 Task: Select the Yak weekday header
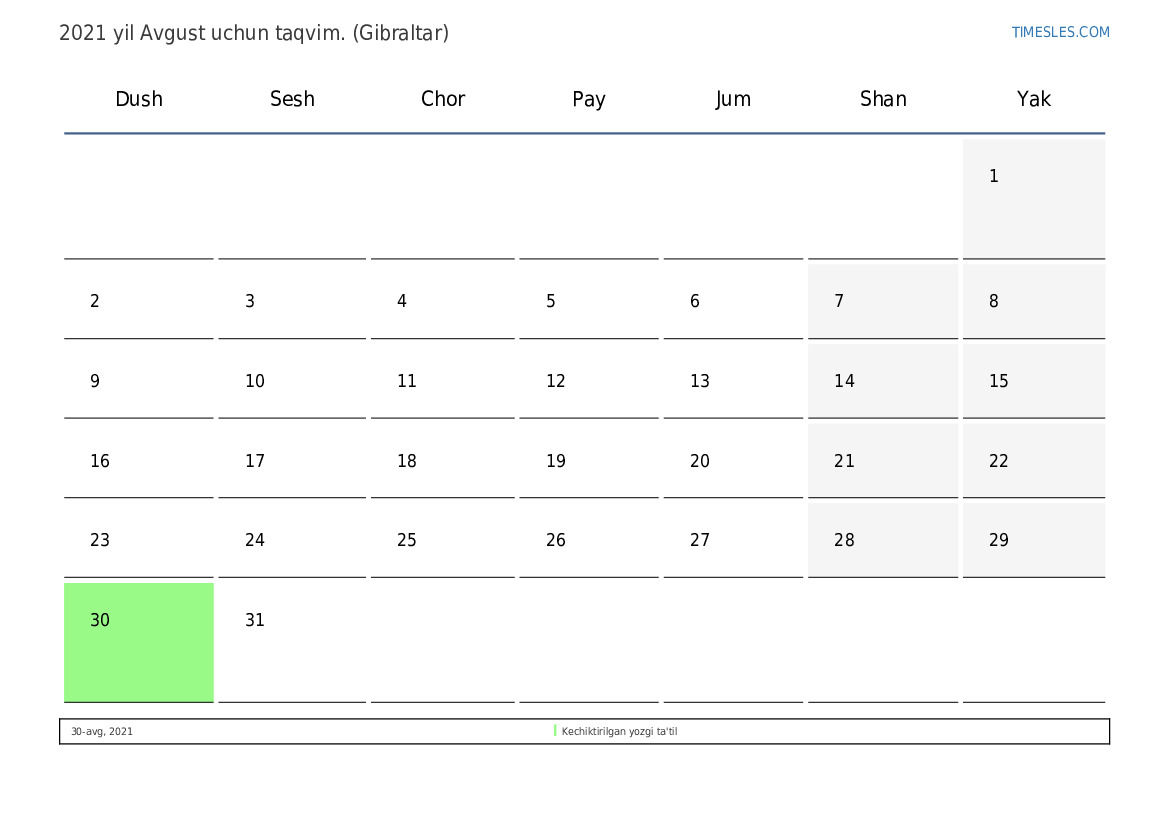[1034, 99]
